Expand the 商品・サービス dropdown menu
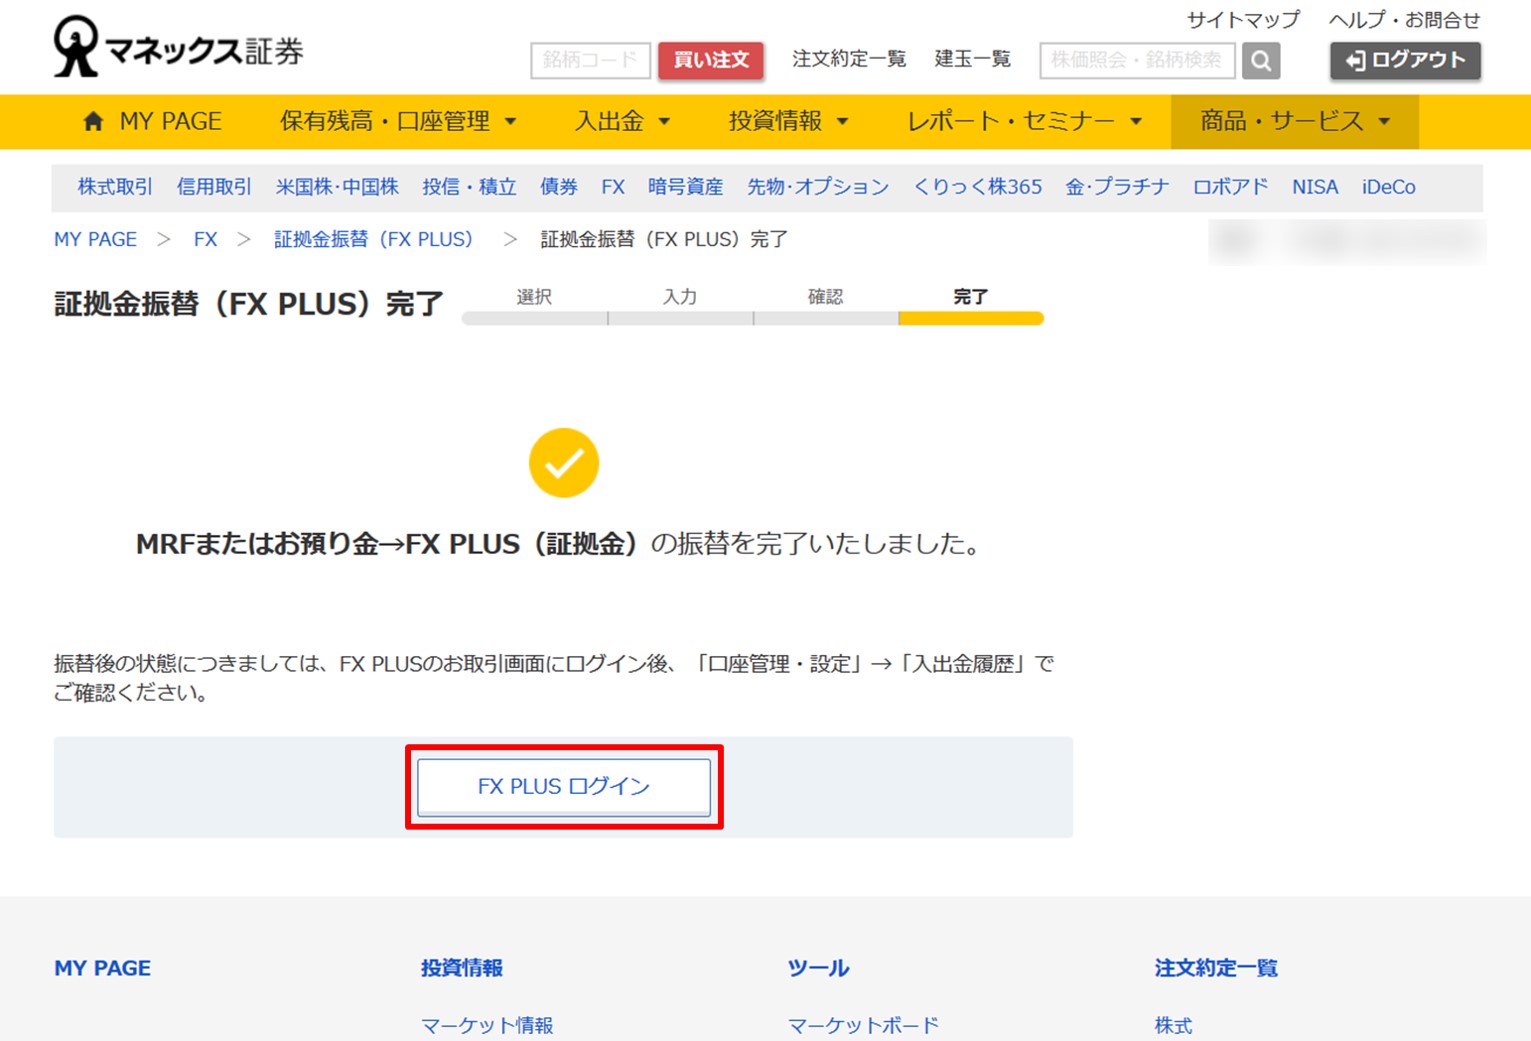Viewport: 1531px width, 1041px height. pyautogui.click(x=1295, y=121)
